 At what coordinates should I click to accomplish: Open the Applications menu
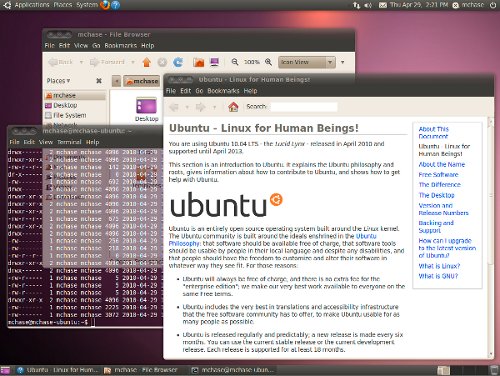point(32,5)
